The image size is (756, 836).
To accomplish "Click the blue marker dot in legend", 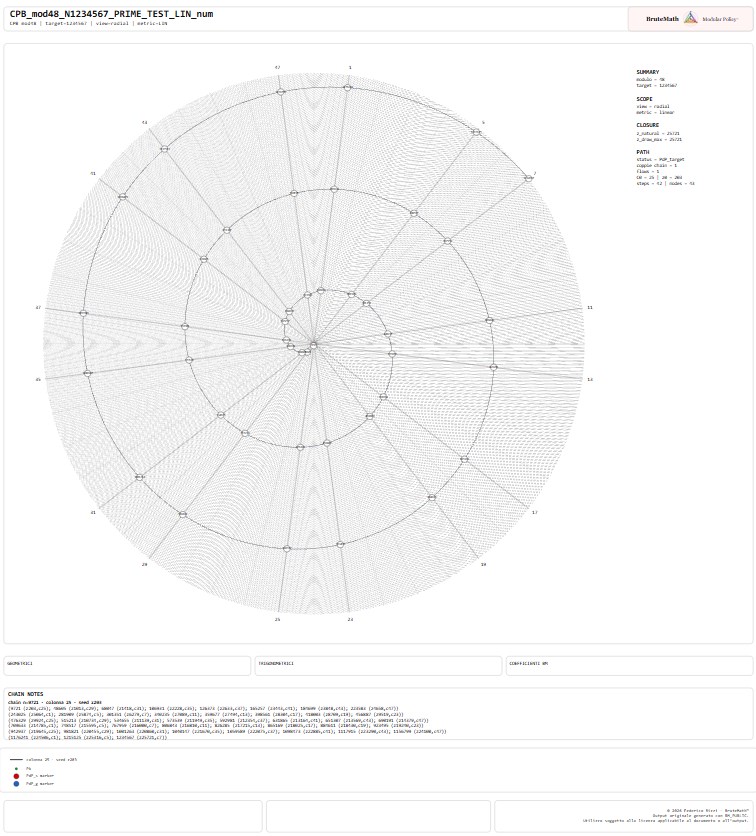I will tap(16, 784).
